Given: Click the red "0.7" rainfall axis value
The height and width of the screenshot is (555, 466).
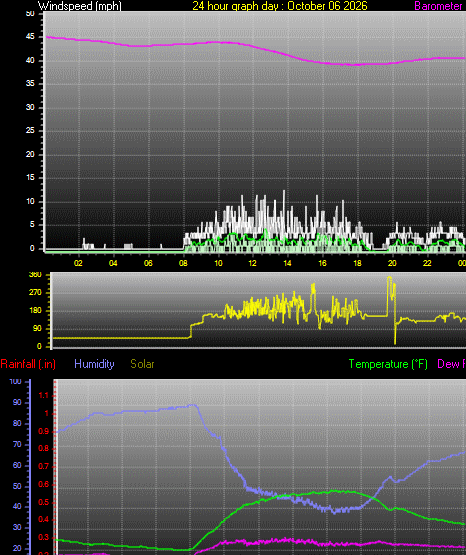Looking at the screenshot, I should click(x=43, y=467).
